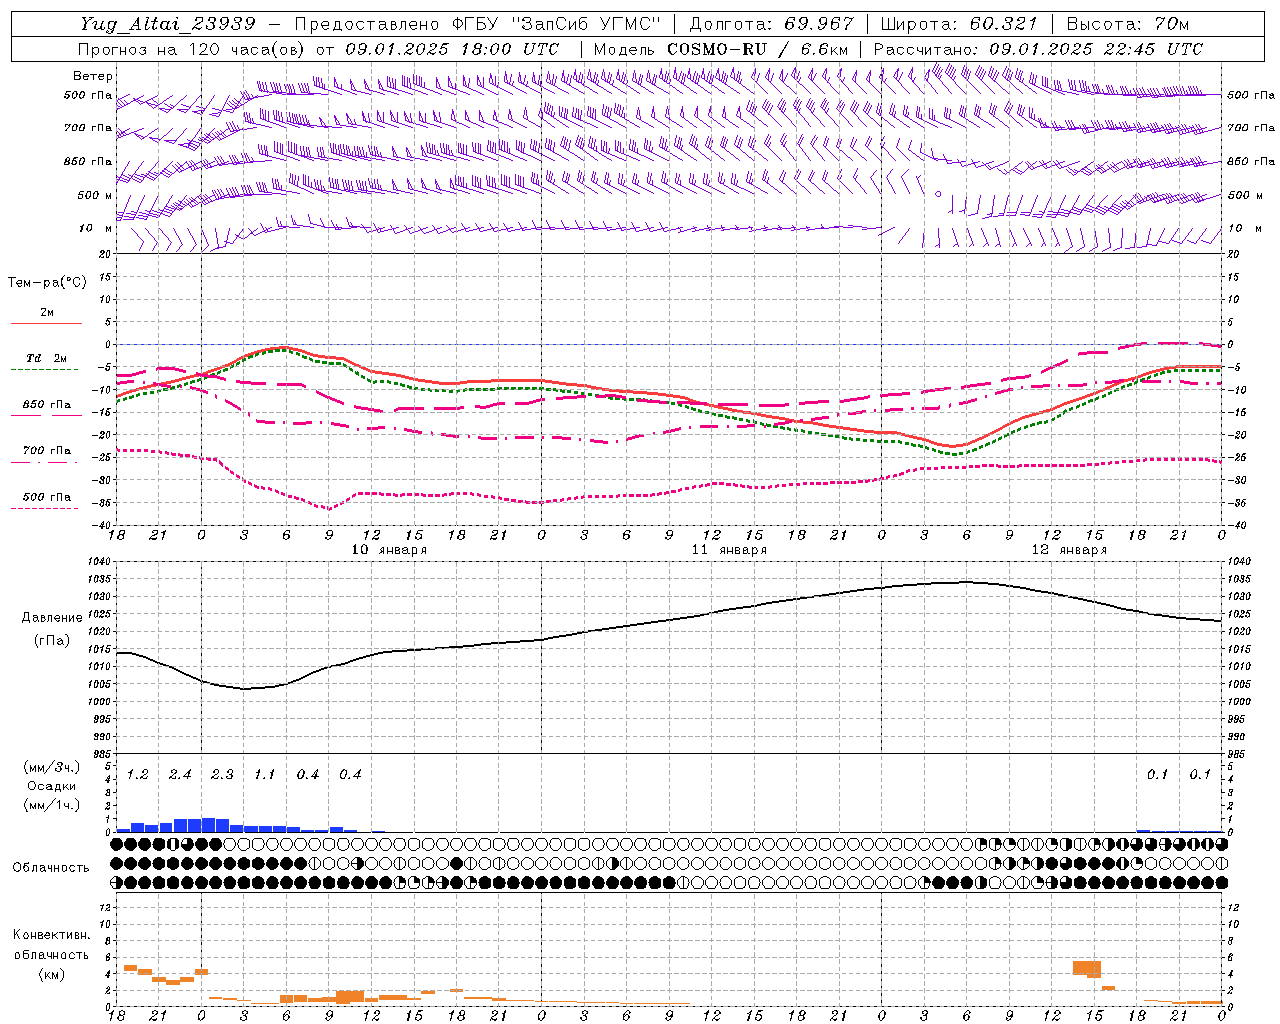Click the model name 'COSMO-RU / 6.6км'
This screenshot has height=1024, width=1280.
point(757,49)
